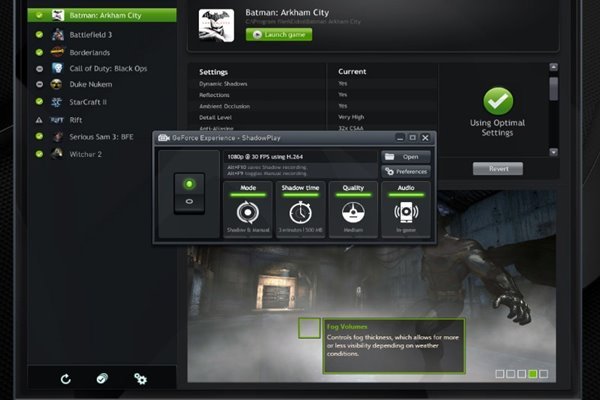Click the 1080p @ 30 FPS status text
This screenshot has height=400, width=600.
pos(265,157)
